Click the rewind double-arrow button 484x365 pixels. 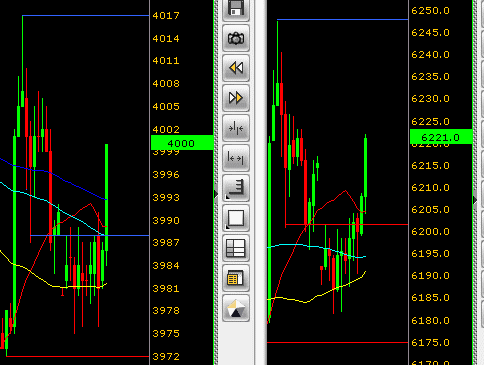click(236, 68)
